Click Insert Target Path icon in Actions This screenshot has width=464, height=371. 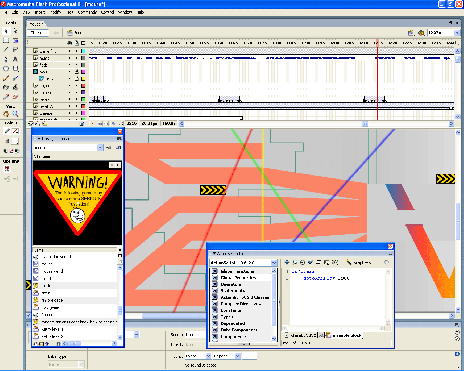[303, 262]
